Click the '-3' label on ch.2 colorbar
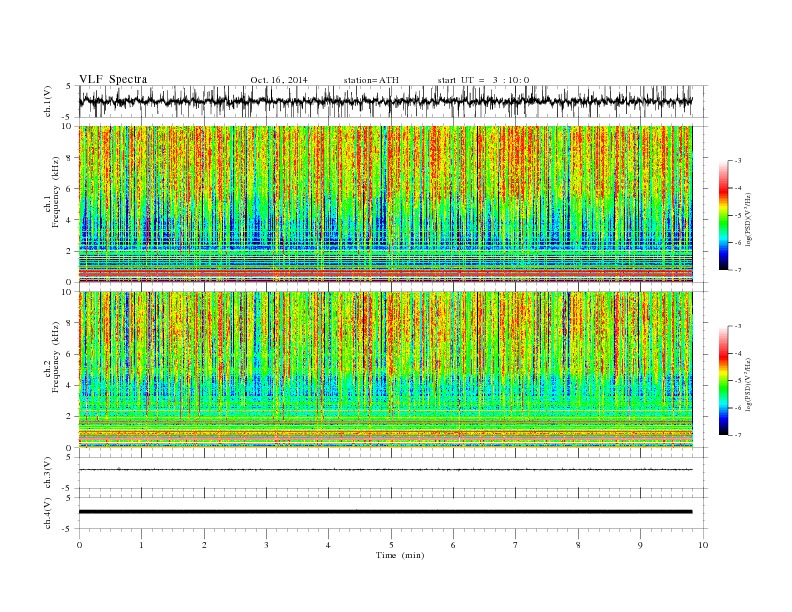Image resolution: width=792 pixels, height=612 pixels. click(x=737, y=326)
